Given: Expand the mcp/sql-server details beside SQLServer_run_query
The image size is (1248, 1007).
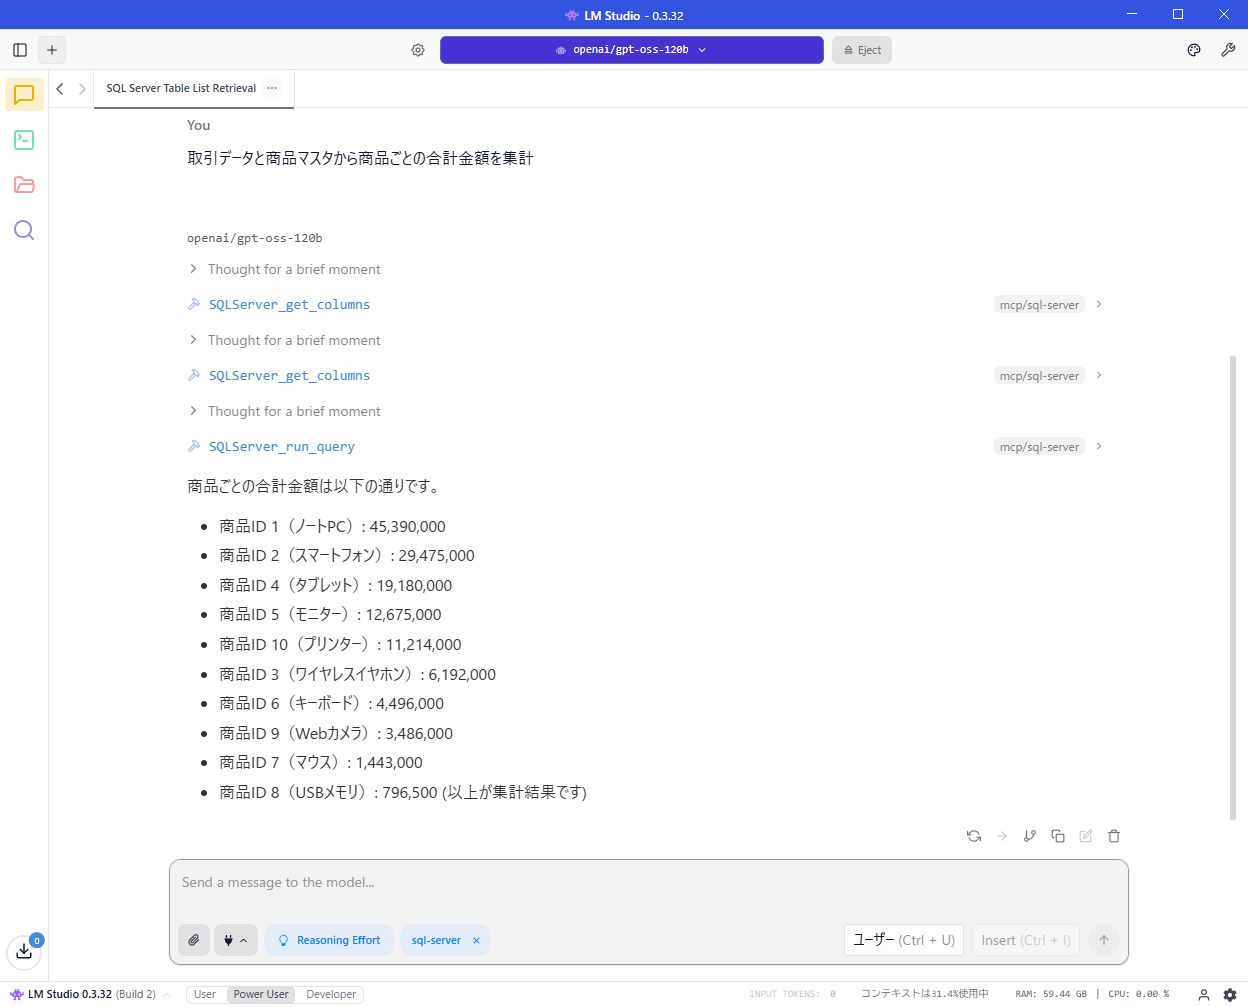Looking at the screenshot, I should (x=1098, y=446).
